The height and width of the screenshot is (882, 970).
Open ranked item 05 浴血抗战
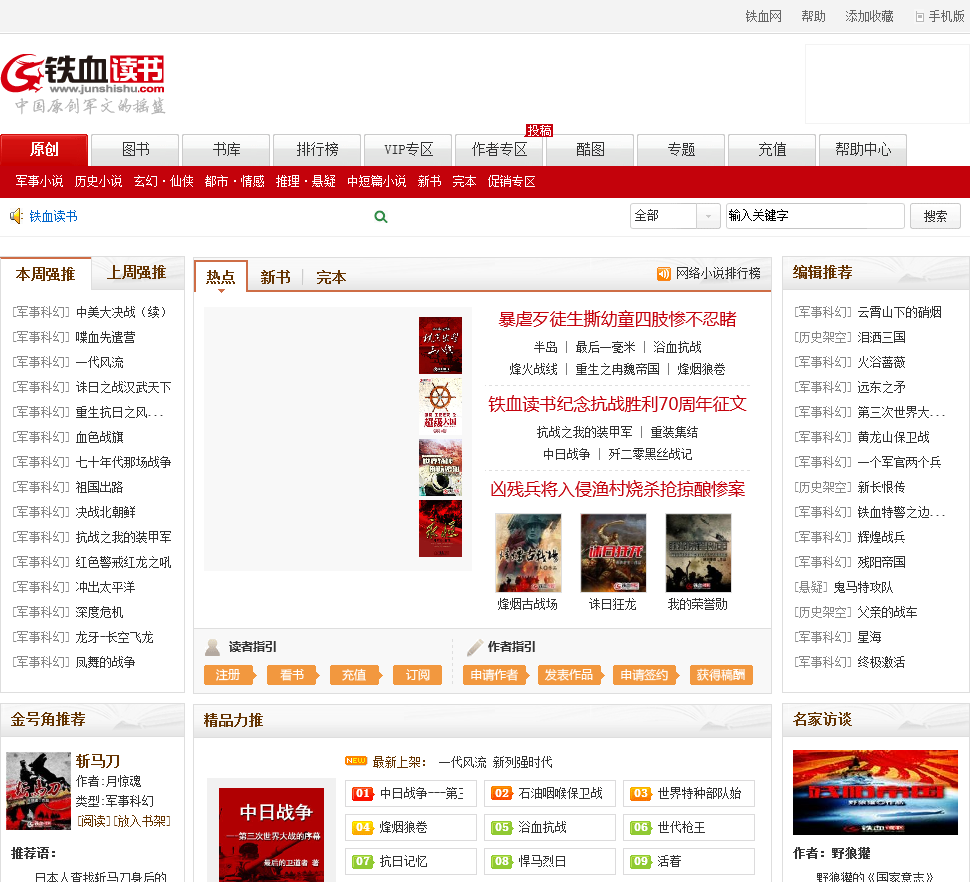550,828
